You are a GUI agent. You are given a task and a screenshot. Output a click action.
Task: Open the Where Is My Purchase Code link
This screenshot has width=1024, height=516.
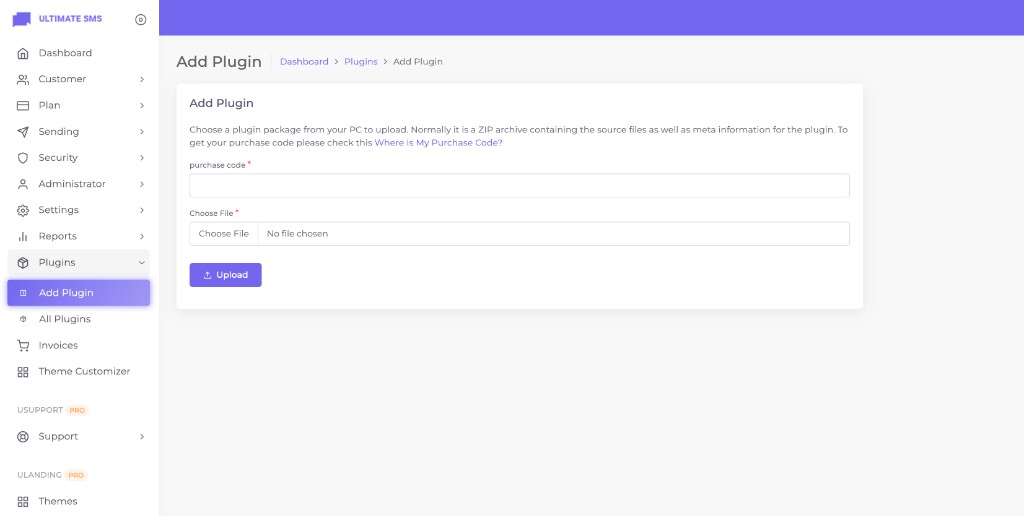[438, 142]
